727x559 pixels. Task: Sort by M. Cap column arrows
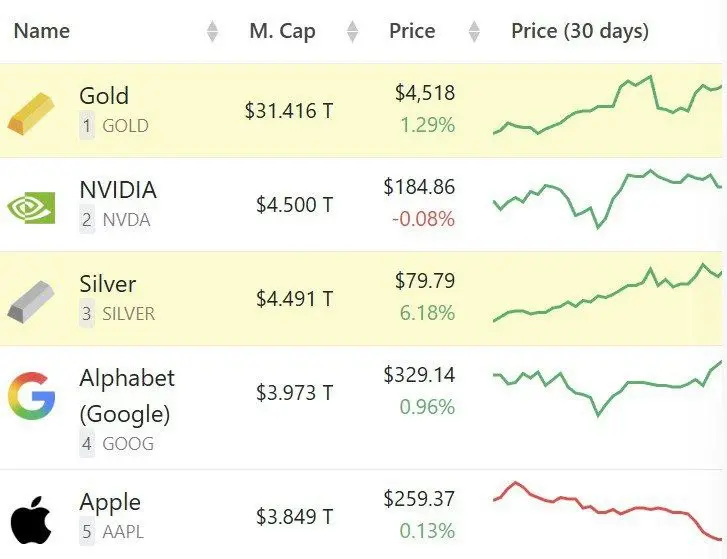coord(352,32)
